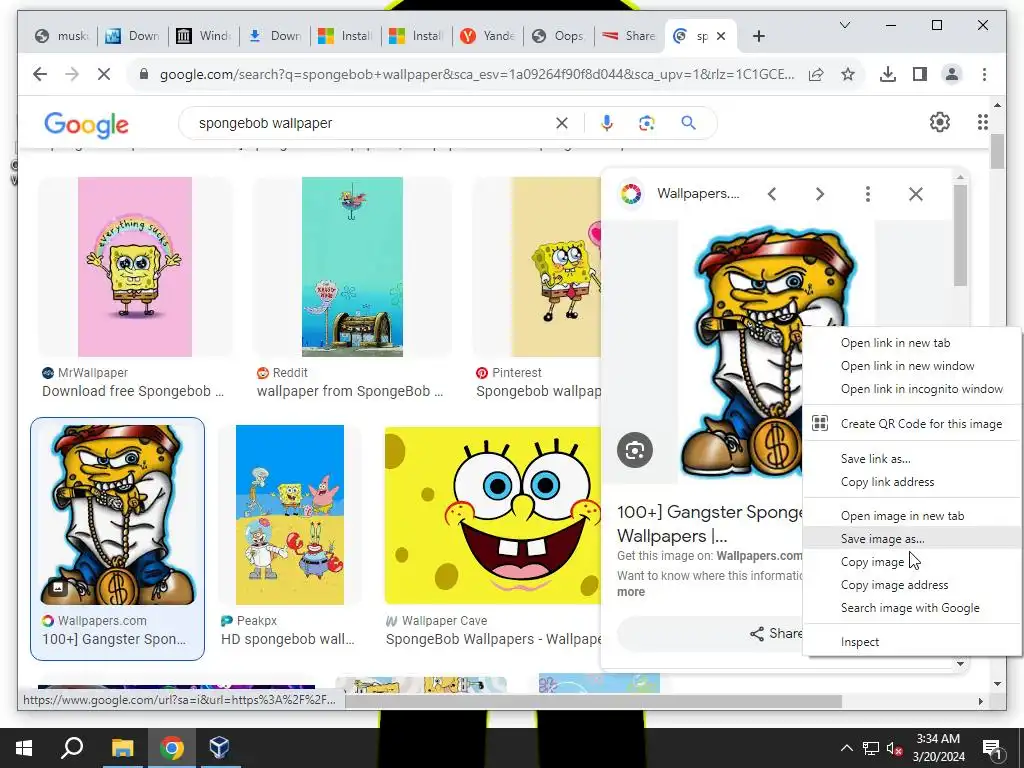Switch to the Oops tab
Viewport: 1024px width, 768px height.
tap(558, 37)
